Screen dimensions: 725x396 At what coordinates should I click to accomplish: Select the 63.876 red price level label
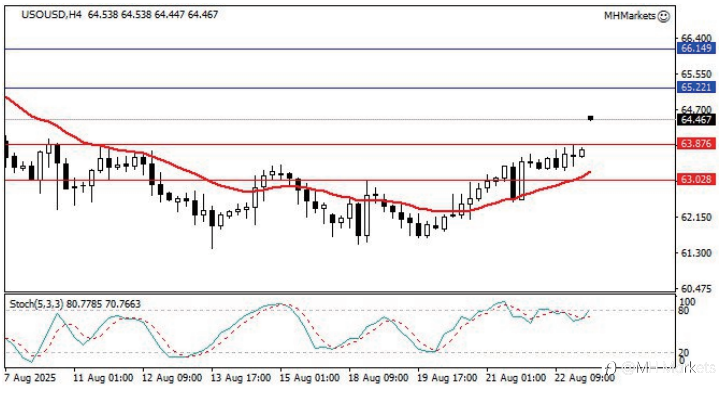pyautogui.click(x=696, y=144)
